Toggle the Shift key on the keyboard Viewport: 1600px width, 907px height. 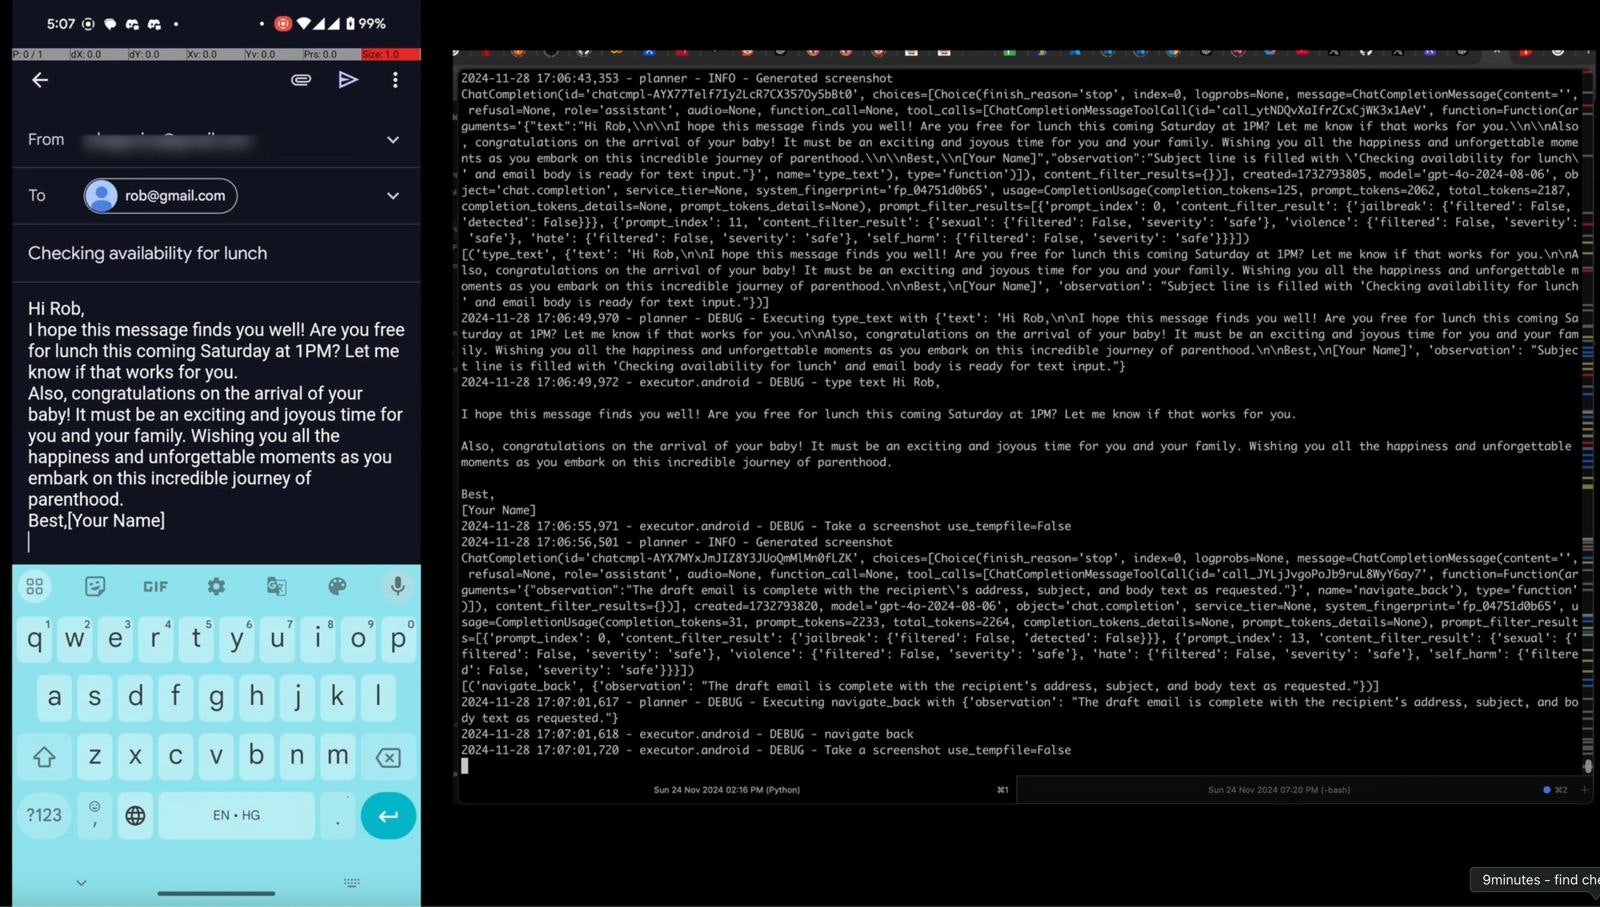point(44,757)
